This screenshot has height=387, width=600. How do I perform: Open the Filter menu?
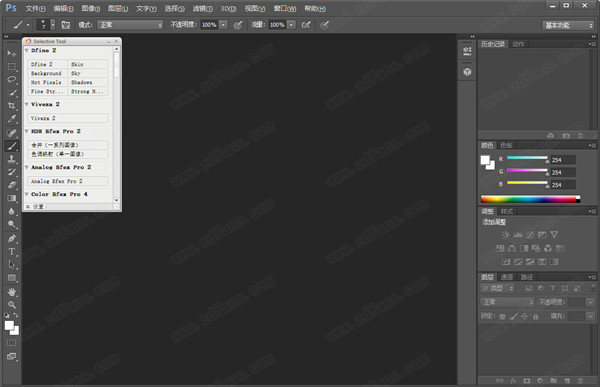202,8
